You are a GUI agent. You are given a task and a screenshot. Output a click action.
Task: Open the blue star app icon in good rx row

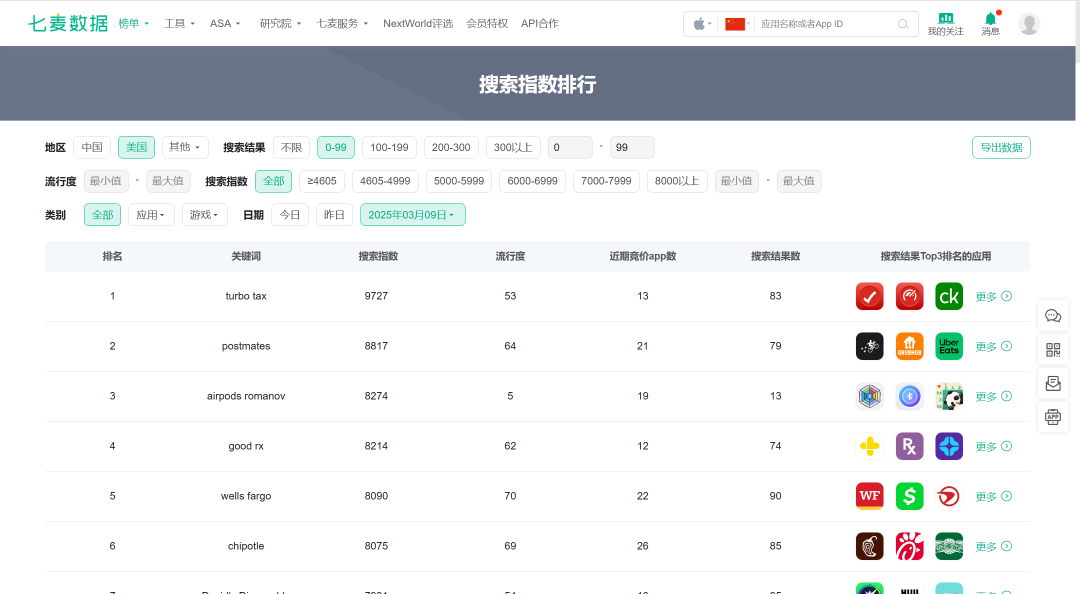point(949,446)
